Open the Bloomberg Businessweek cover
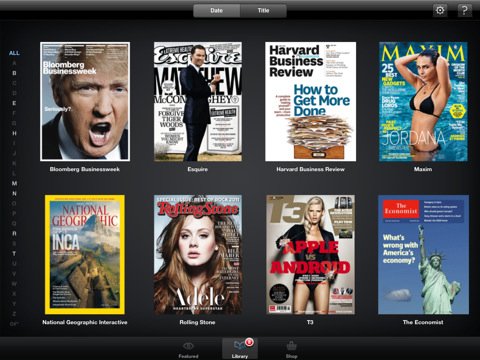480x360 pixels. [85, 101]
